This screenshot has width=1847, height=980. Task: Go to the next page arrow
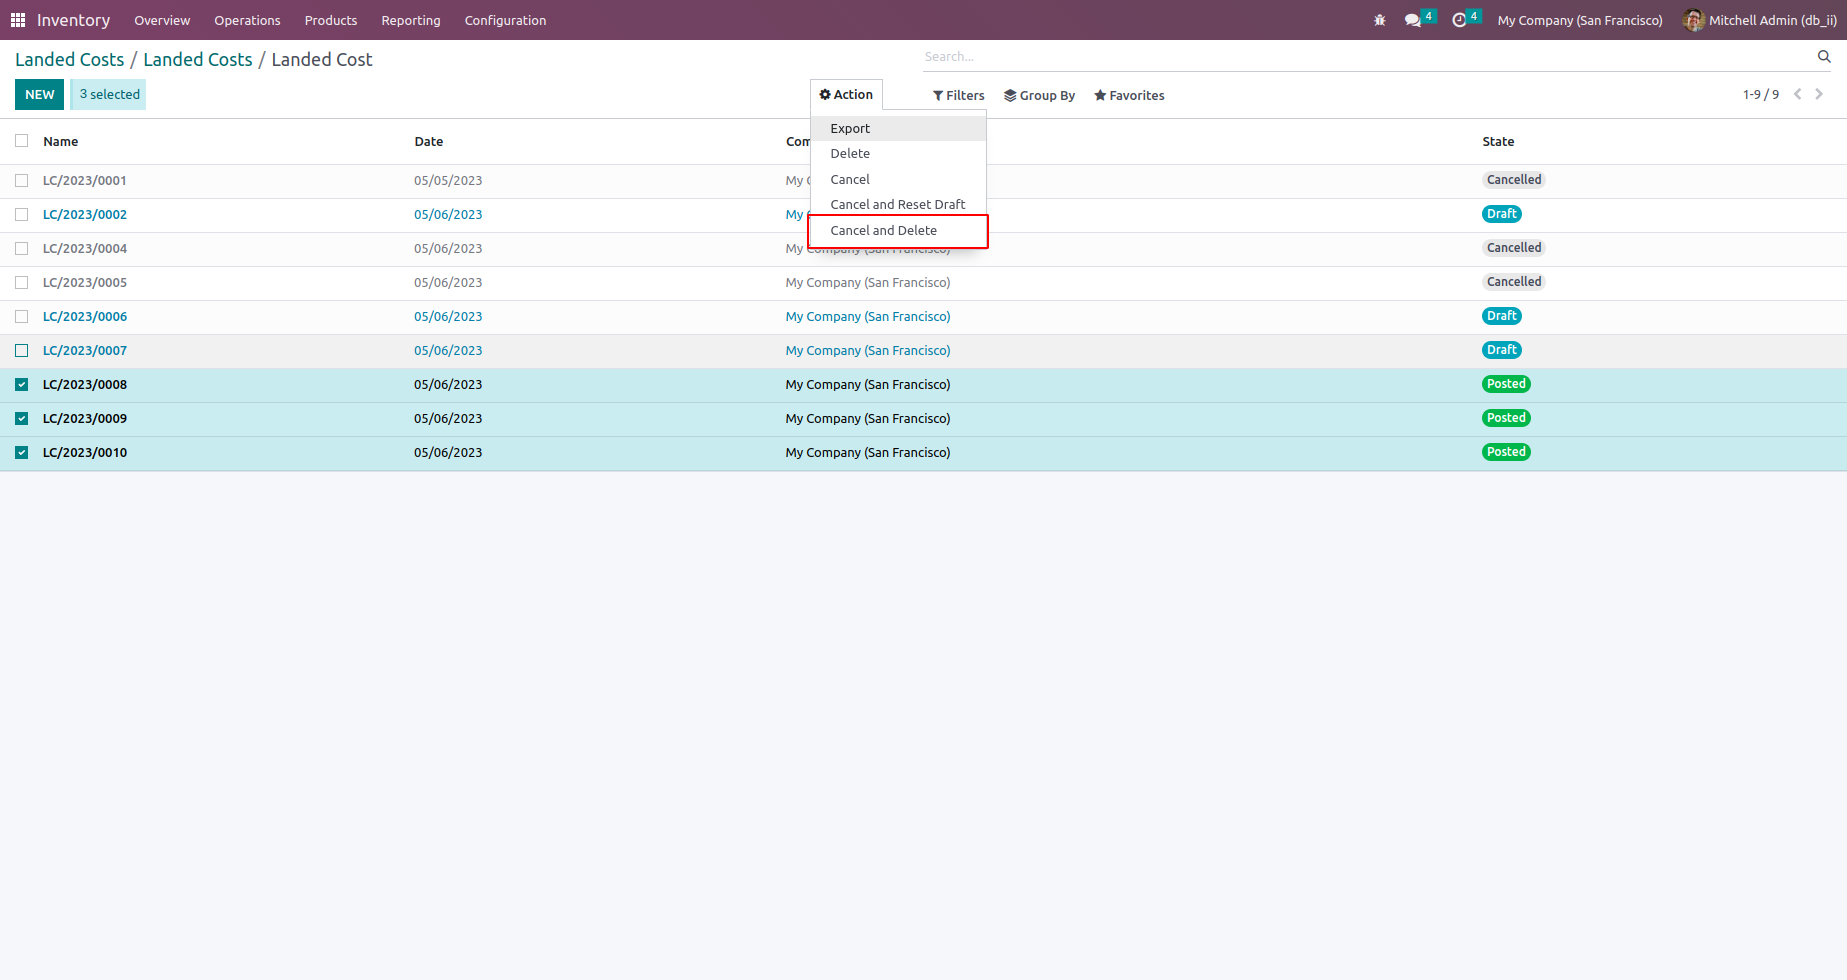pyautogui.click(x=1819, y=94)
